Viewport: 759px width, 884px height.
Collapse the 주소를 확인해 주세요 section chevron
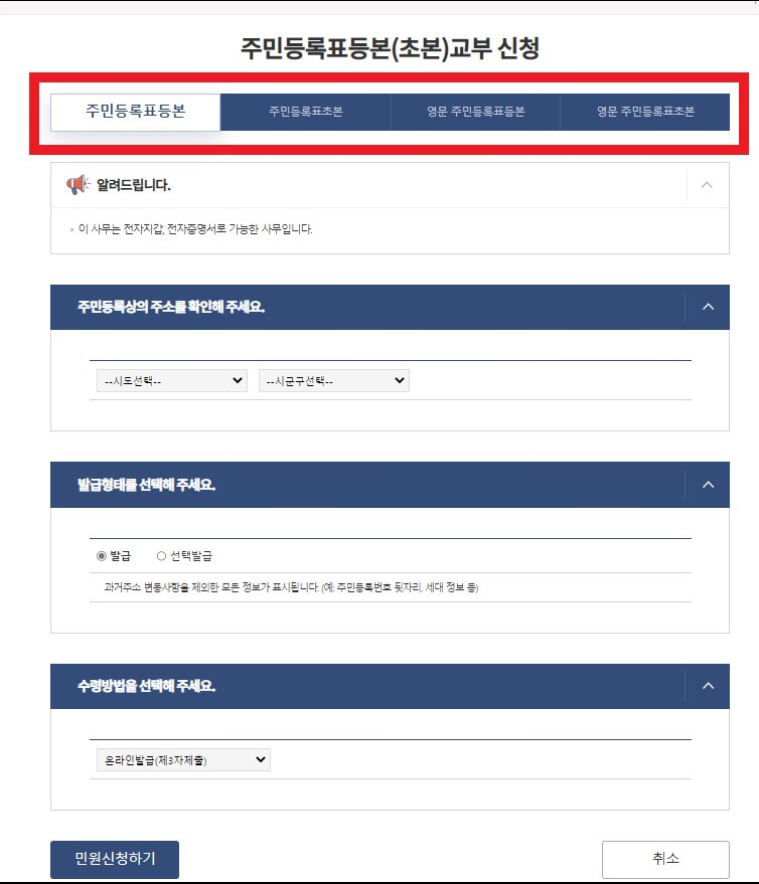[708, 307]
